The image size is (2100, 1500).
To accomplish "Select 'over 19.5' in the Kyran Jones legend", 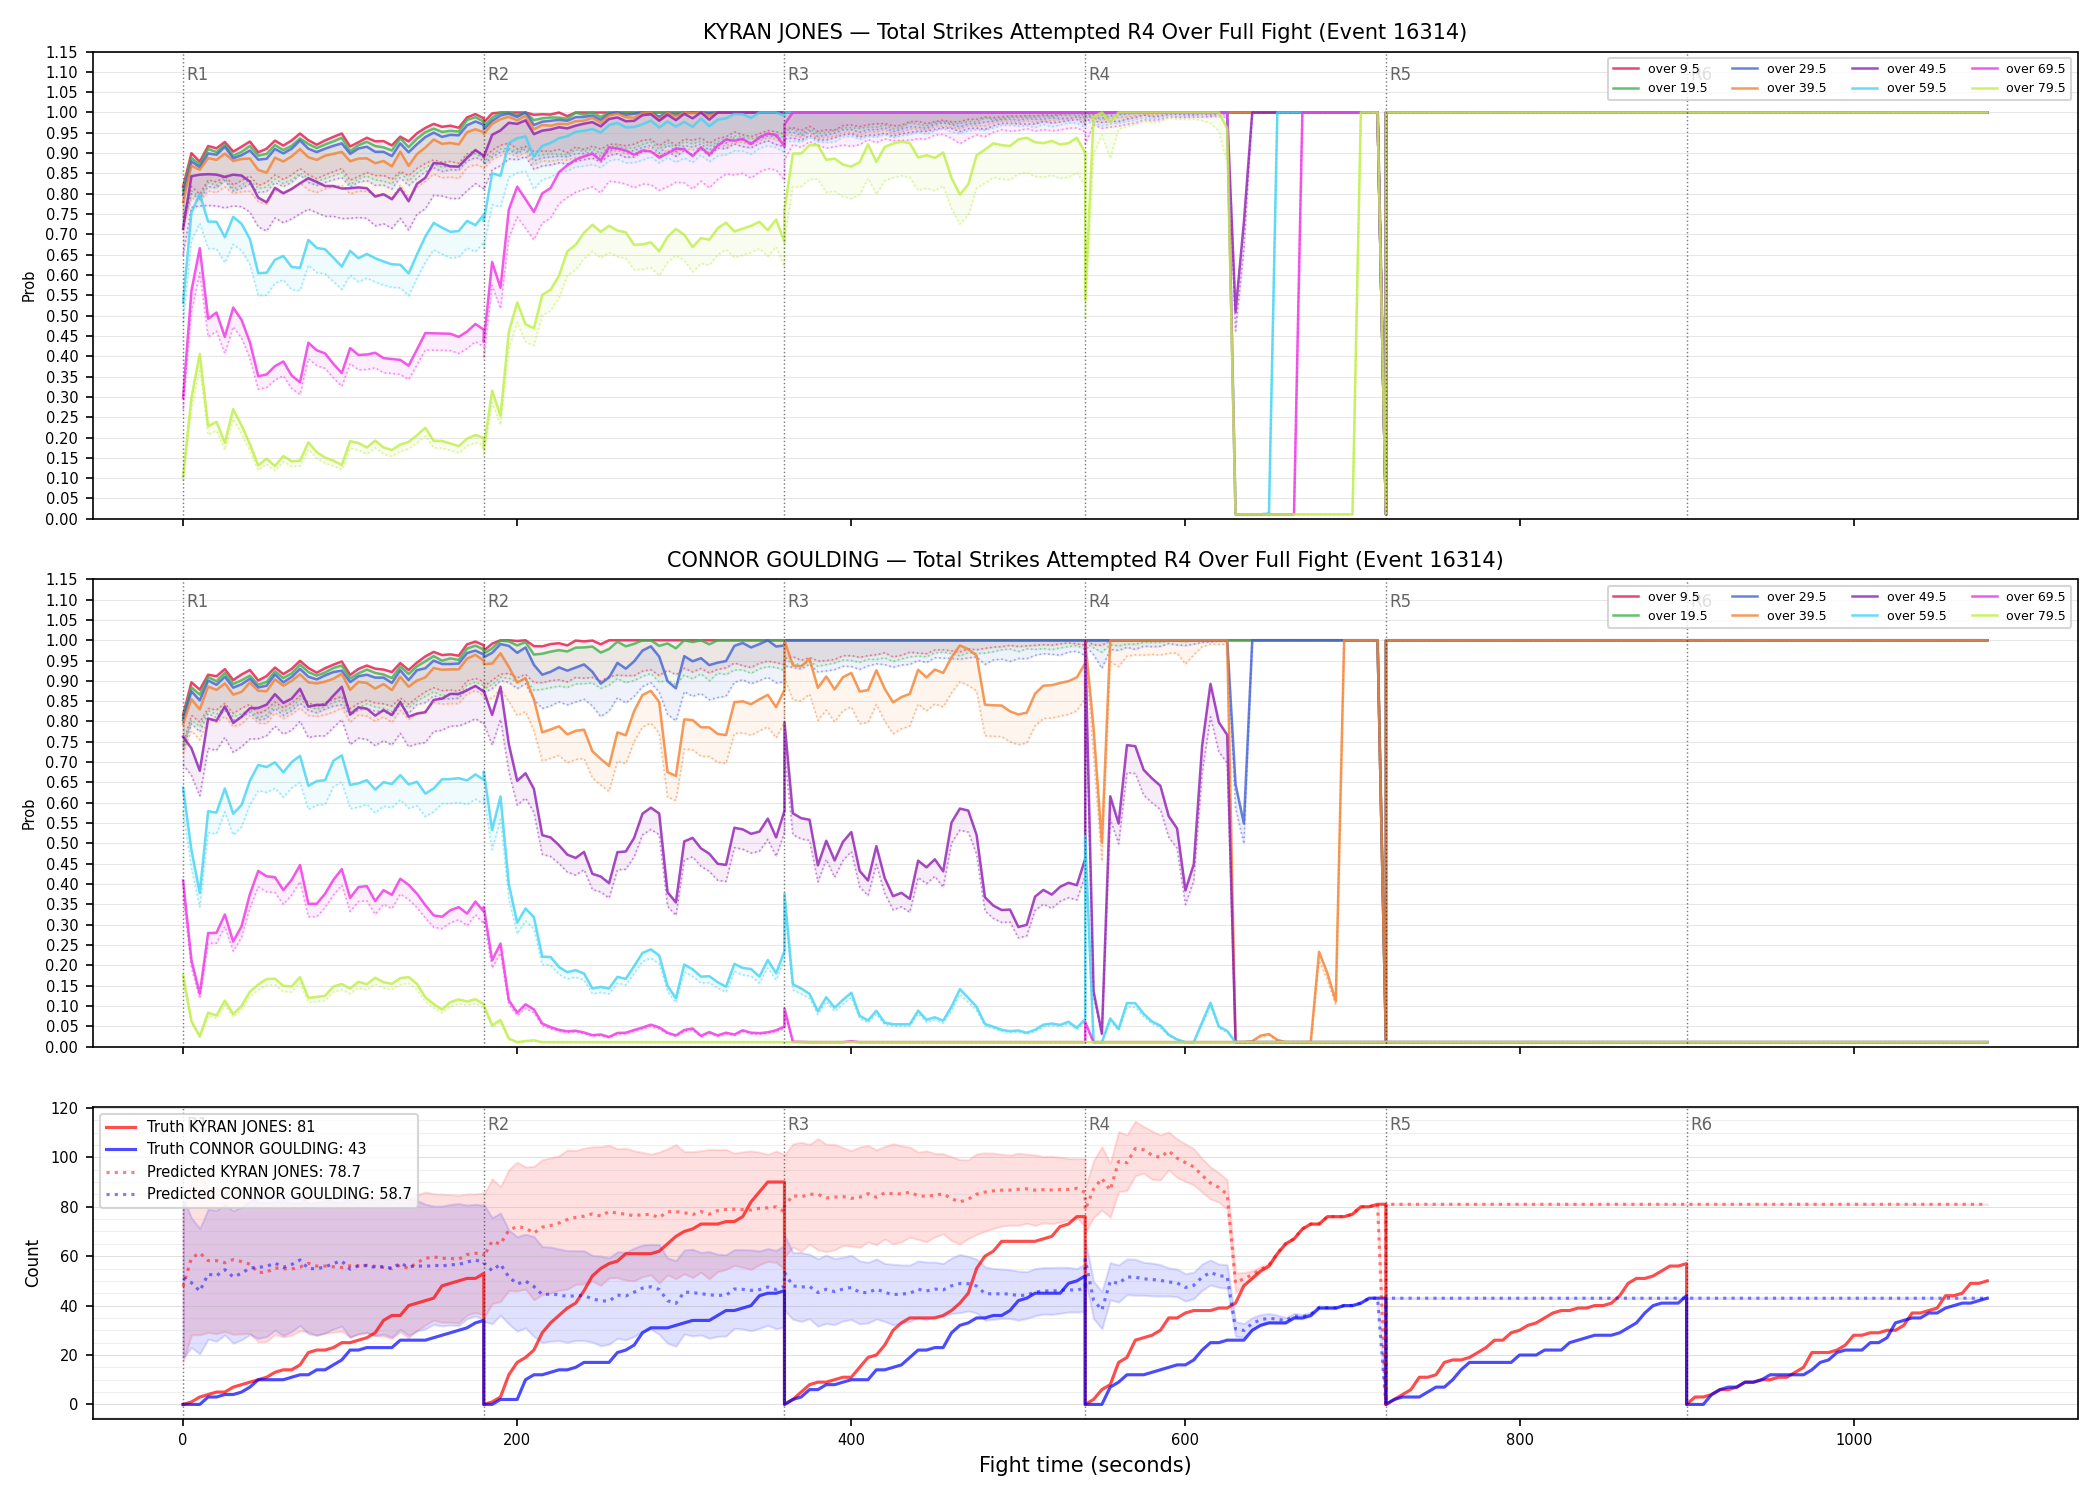I will pyautogui.click(x=1660, y=88).
